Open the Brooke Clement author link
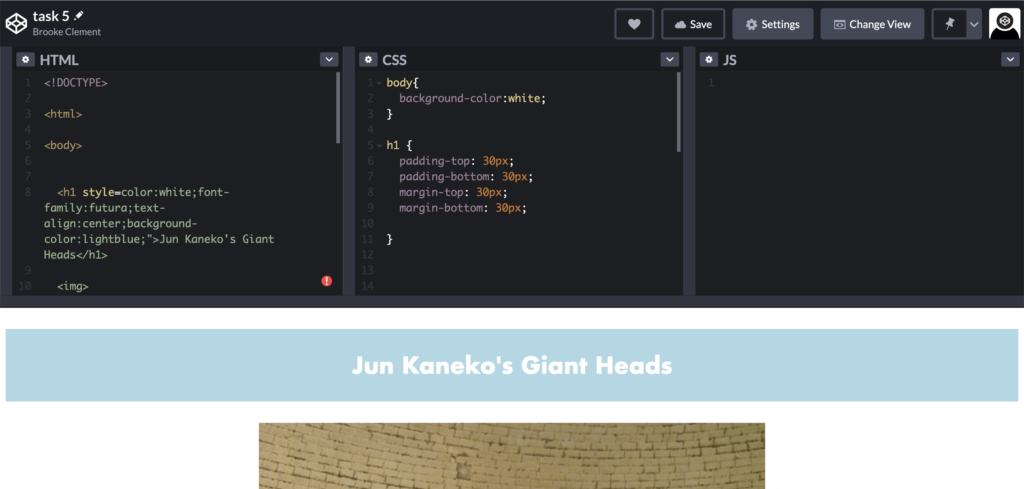The width and height of the screenshot is (1024, 489). coord(66,32)
